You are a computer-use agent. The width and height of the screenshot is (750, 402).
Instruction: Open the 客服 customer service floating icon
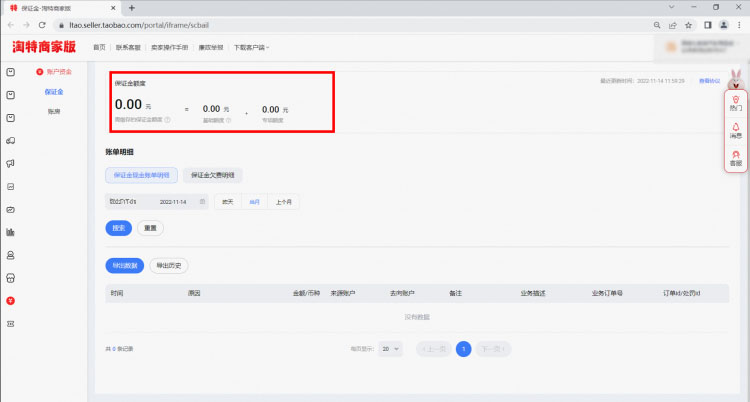(x=736, y=158)
